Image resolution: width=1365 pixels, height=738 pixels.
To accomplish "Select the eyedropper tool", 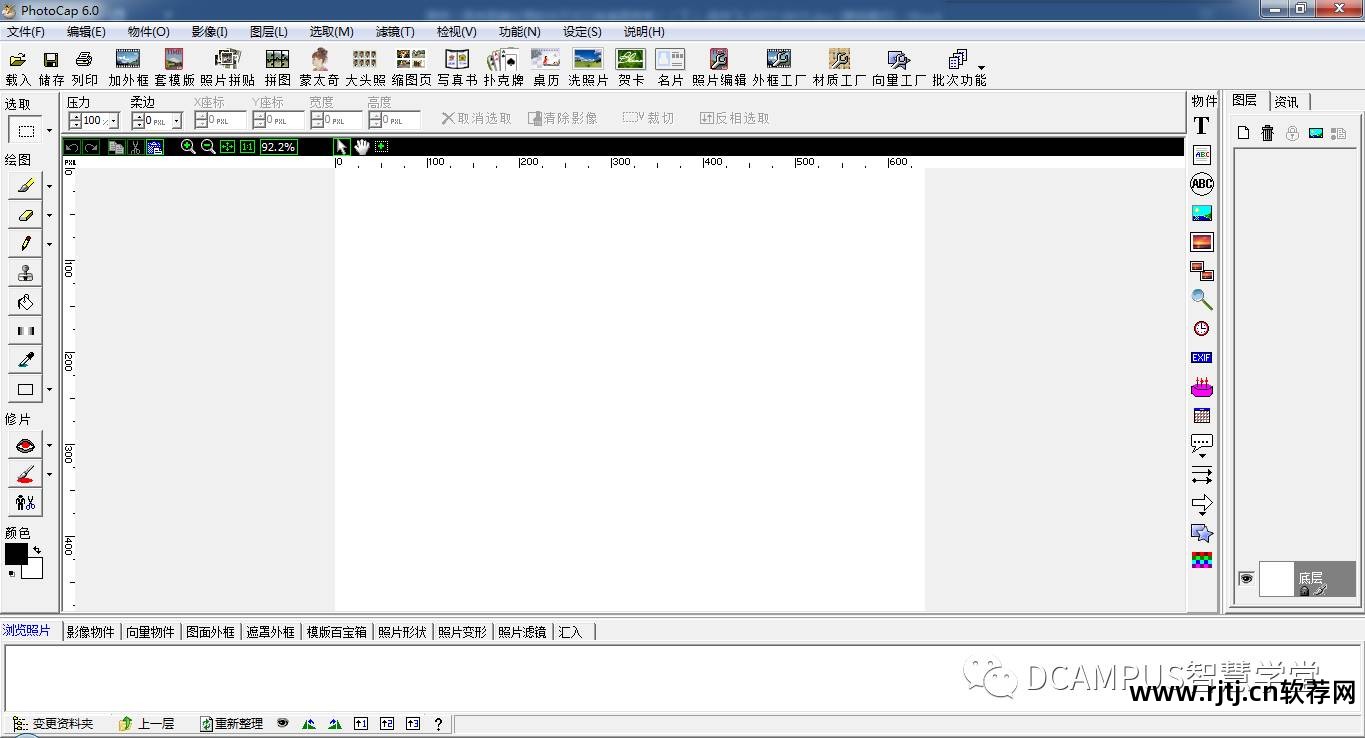I will click(x=25, y=360).
